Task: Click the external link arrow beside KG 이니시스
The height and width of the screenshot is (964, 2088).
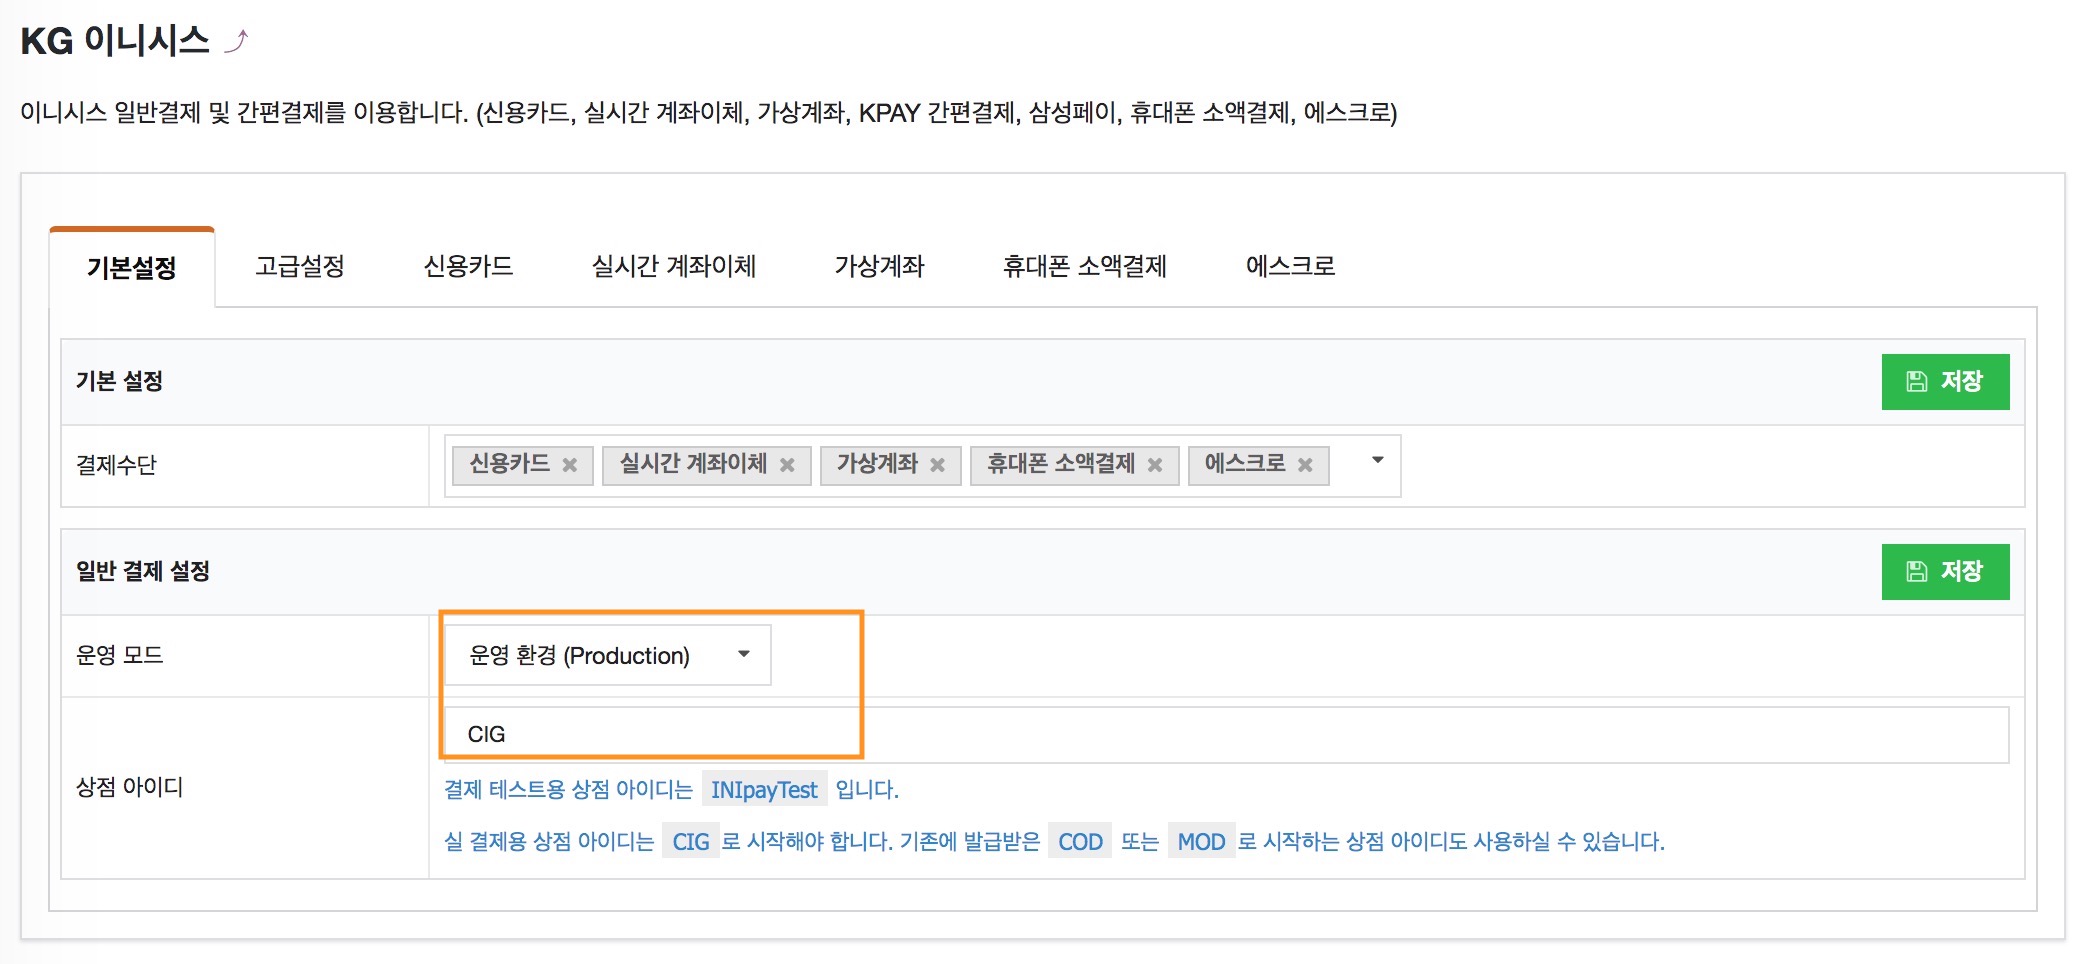Action: point(236,41)
